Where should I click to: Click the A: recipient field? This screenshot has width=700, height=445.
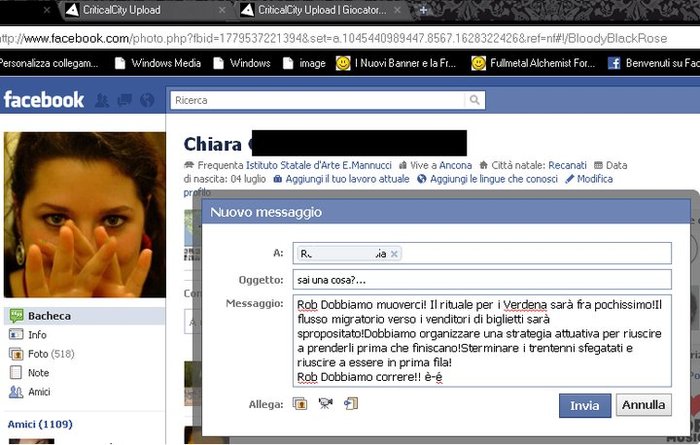coord(482,254)
